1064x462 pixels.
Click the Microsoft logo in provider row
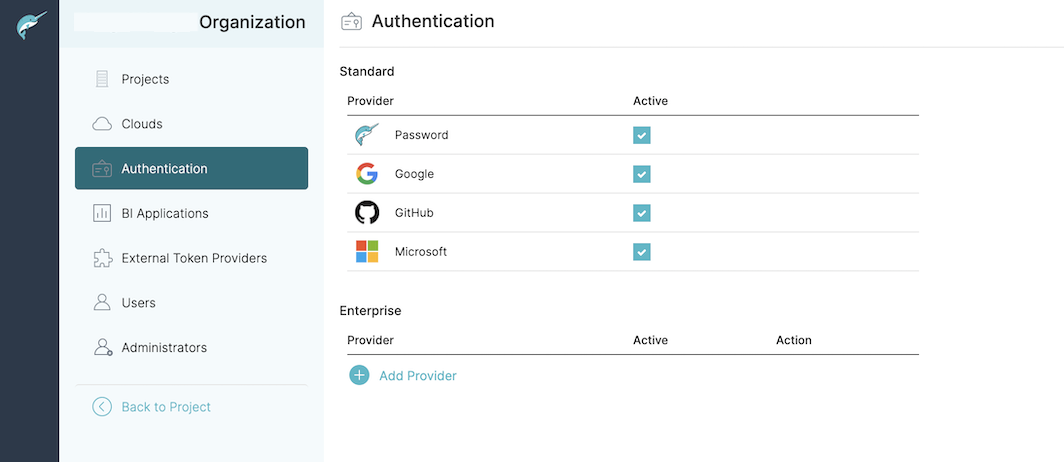tap(367, 252)
